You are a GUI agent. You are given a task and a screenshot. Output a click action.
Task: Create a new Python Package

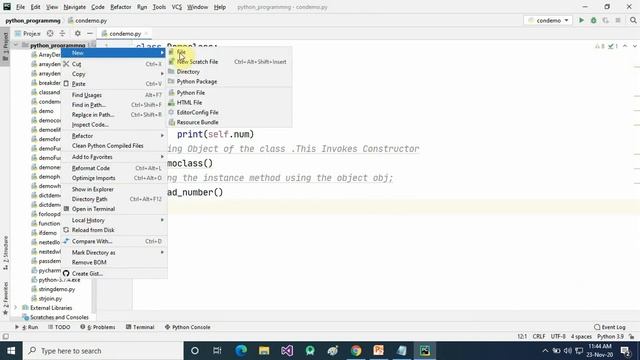pos(229,81)
